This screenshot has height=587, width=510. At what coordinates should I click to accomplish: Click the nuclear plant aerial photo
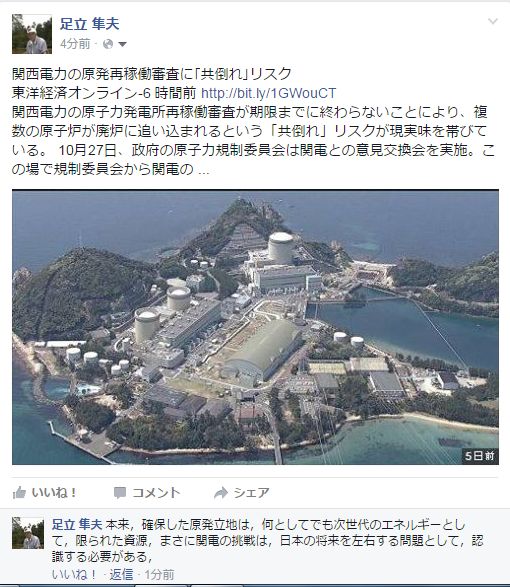255,327
